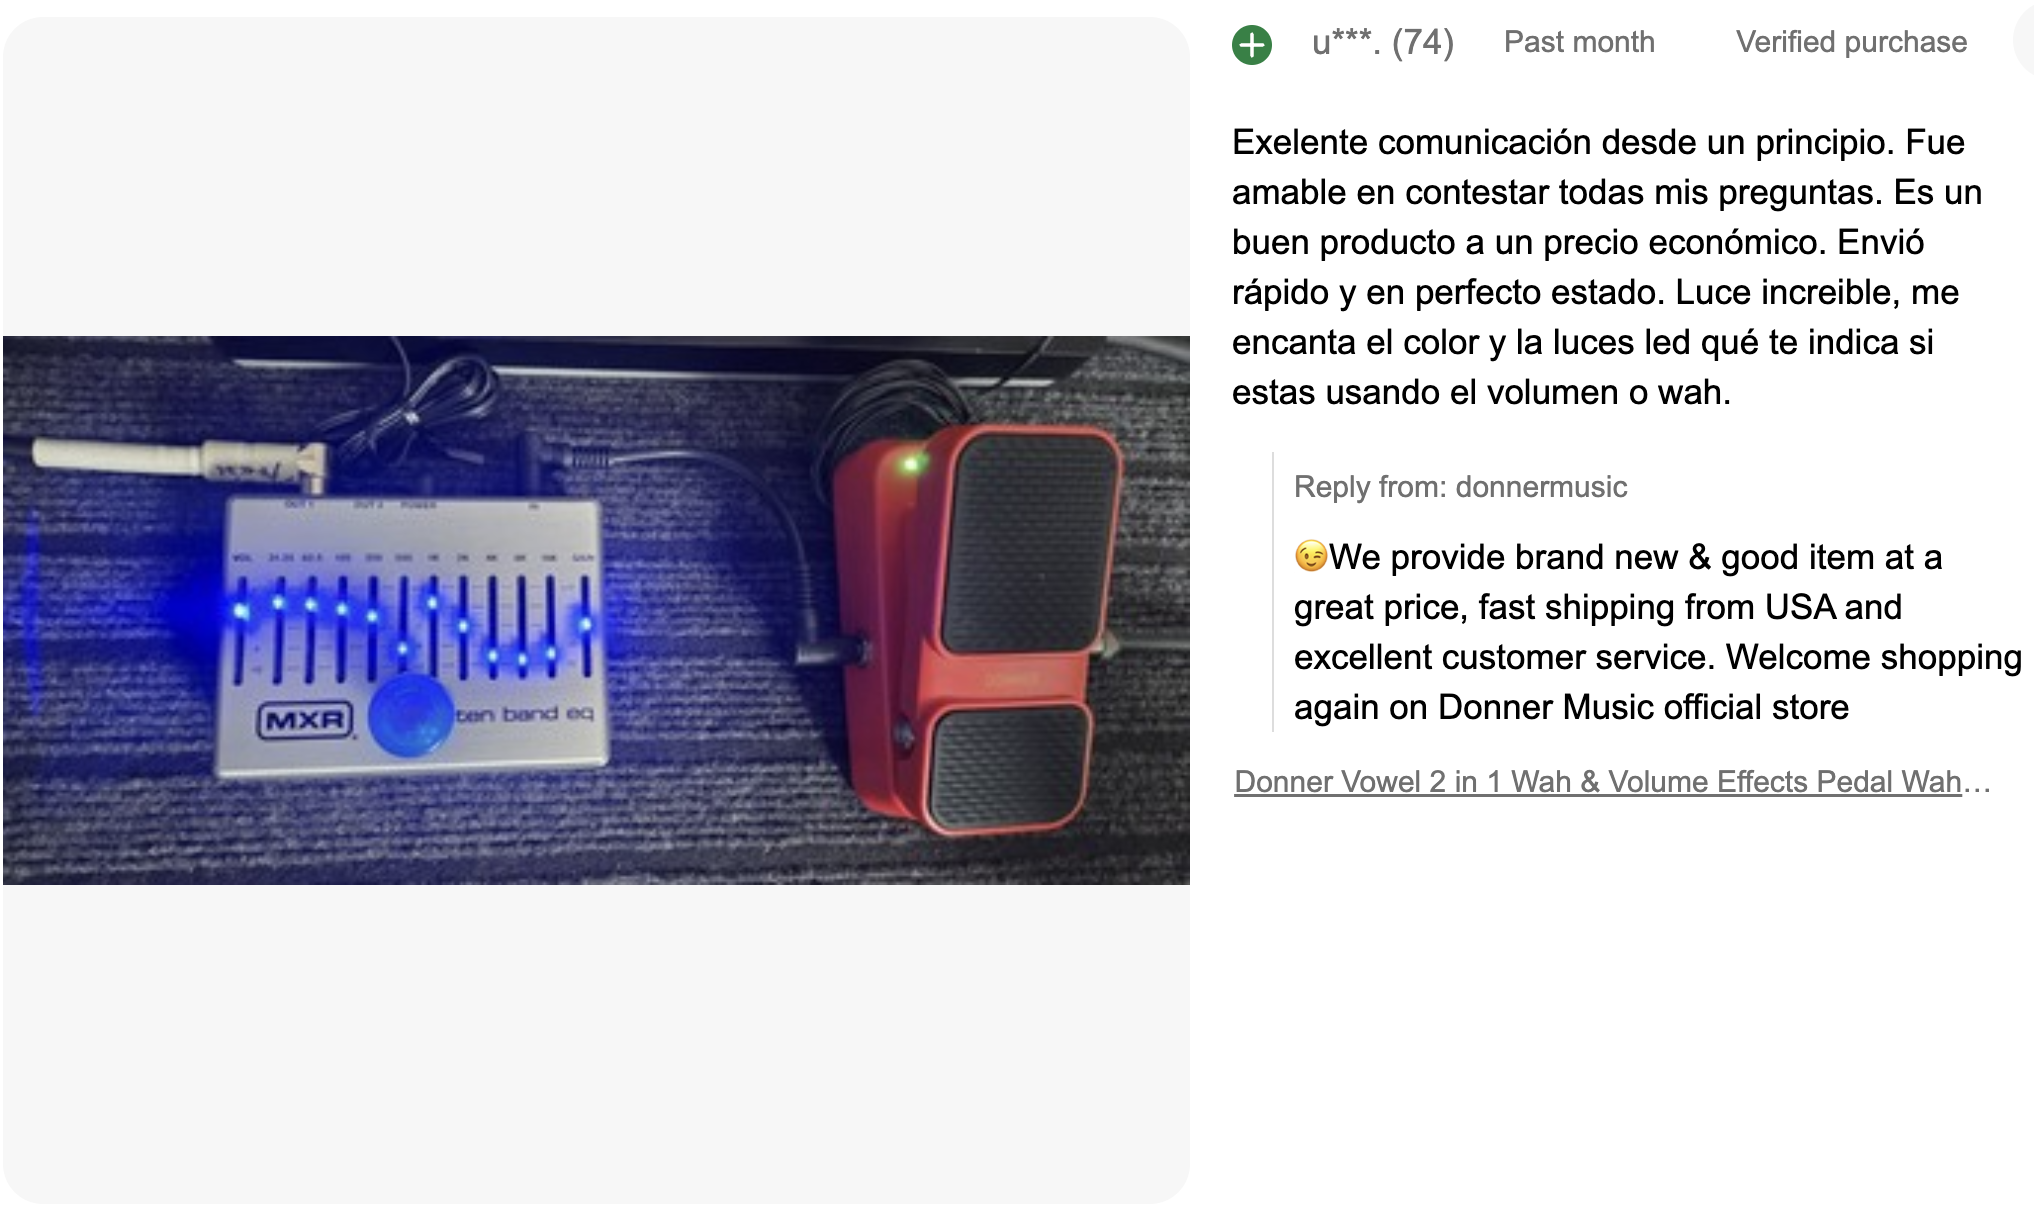
Task: Click the seller reply text about fast shipping
Action: (x=1658, y=632)
